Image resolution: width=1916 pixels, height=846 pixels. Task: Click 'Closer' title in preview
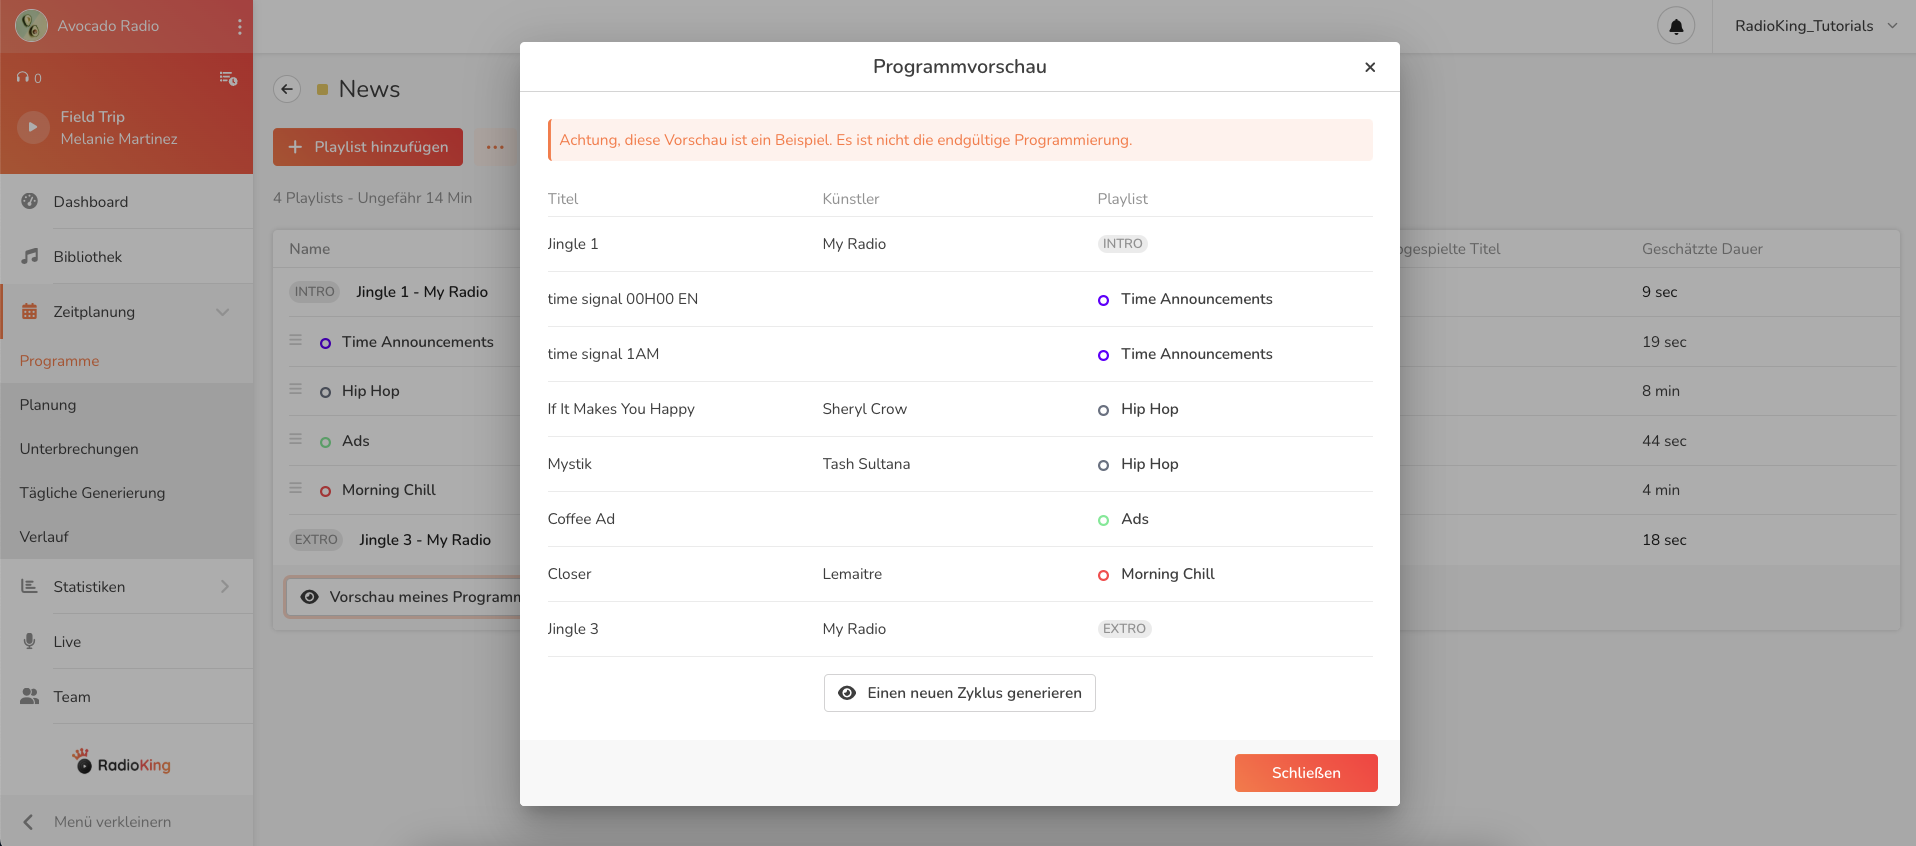pos(569,574)
